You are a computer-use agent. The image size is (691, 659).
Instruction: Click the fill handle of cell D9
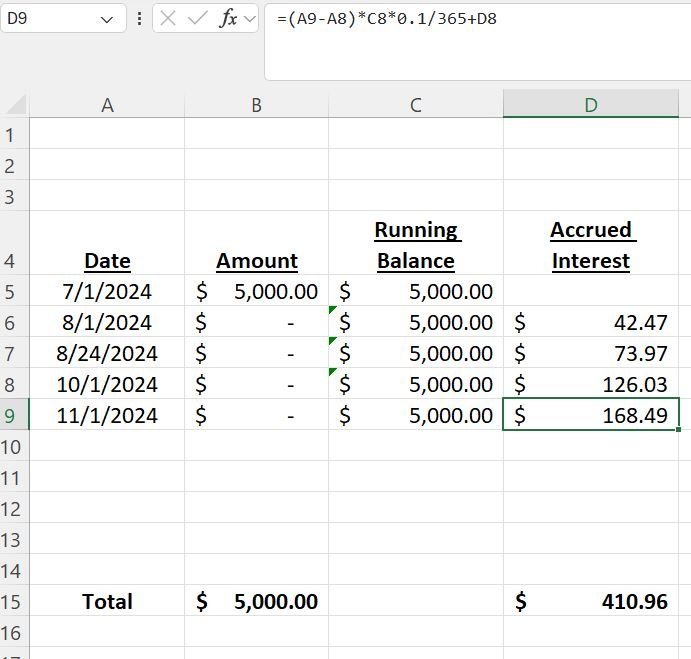(678, 429)
